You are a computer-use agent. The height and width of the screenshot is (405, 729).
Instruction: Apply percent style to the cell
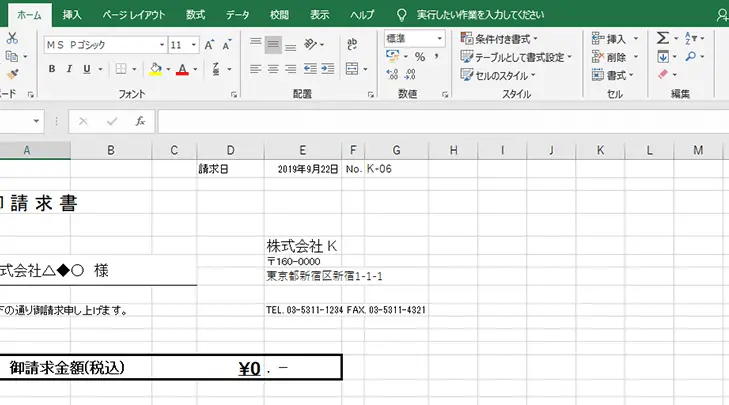point(420,57)
